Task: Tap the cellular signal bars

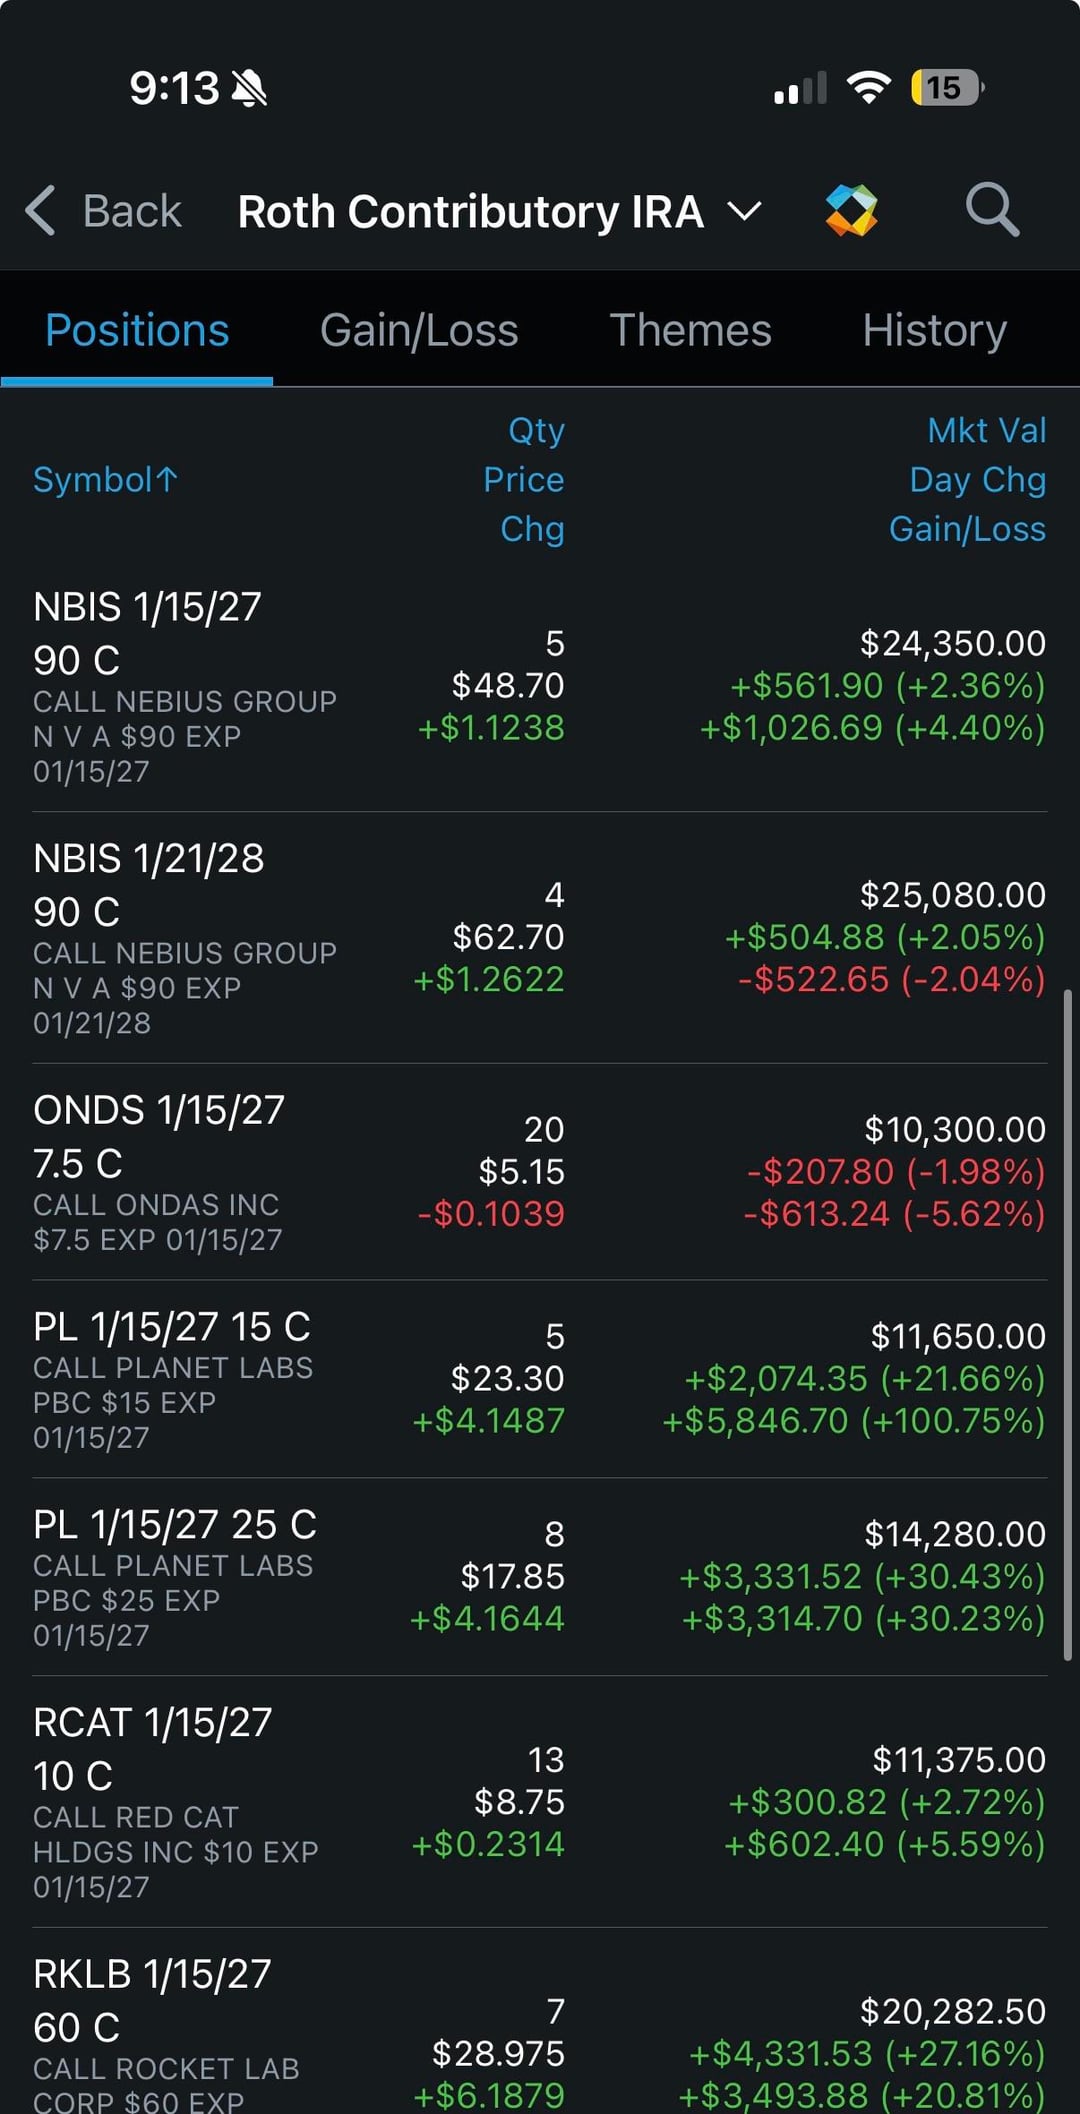Action: point(800,89)
